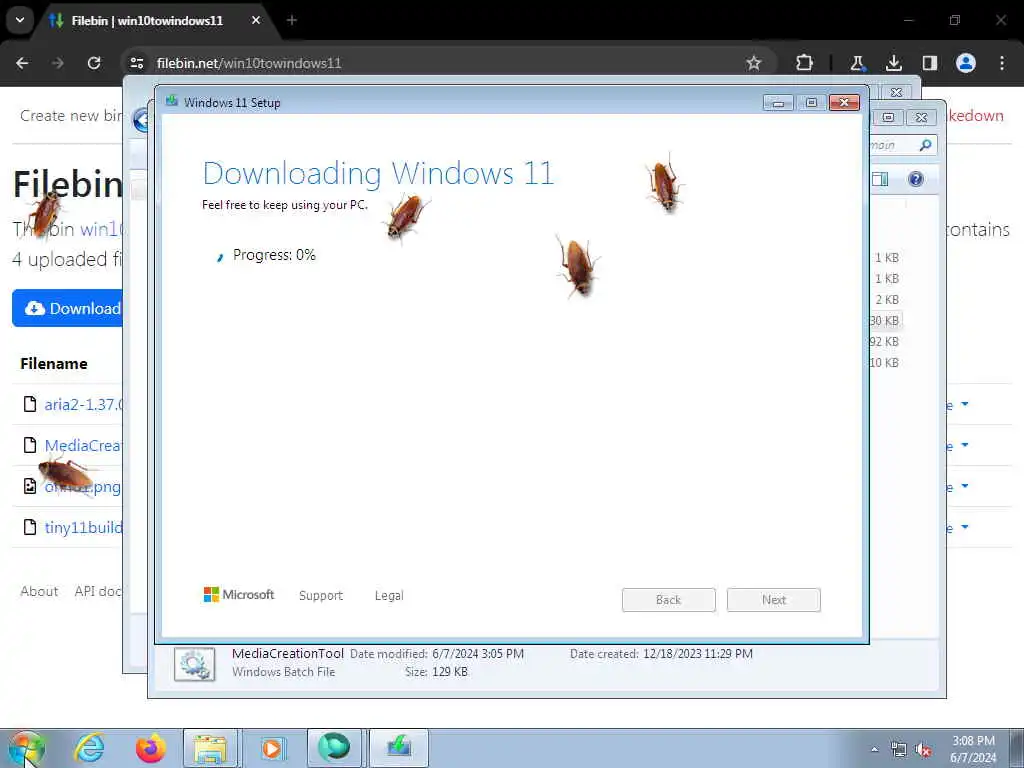
Task: Launch Internet Explorer from taskbar
Action: tap(89, 748)
